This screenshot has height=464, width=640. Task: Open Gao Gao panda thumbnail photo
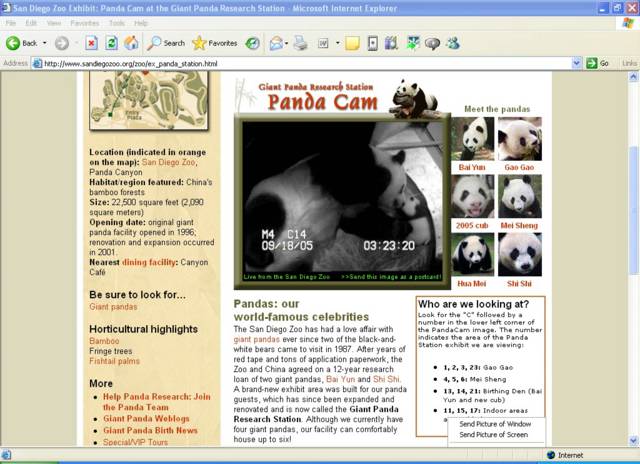[520, 139]
